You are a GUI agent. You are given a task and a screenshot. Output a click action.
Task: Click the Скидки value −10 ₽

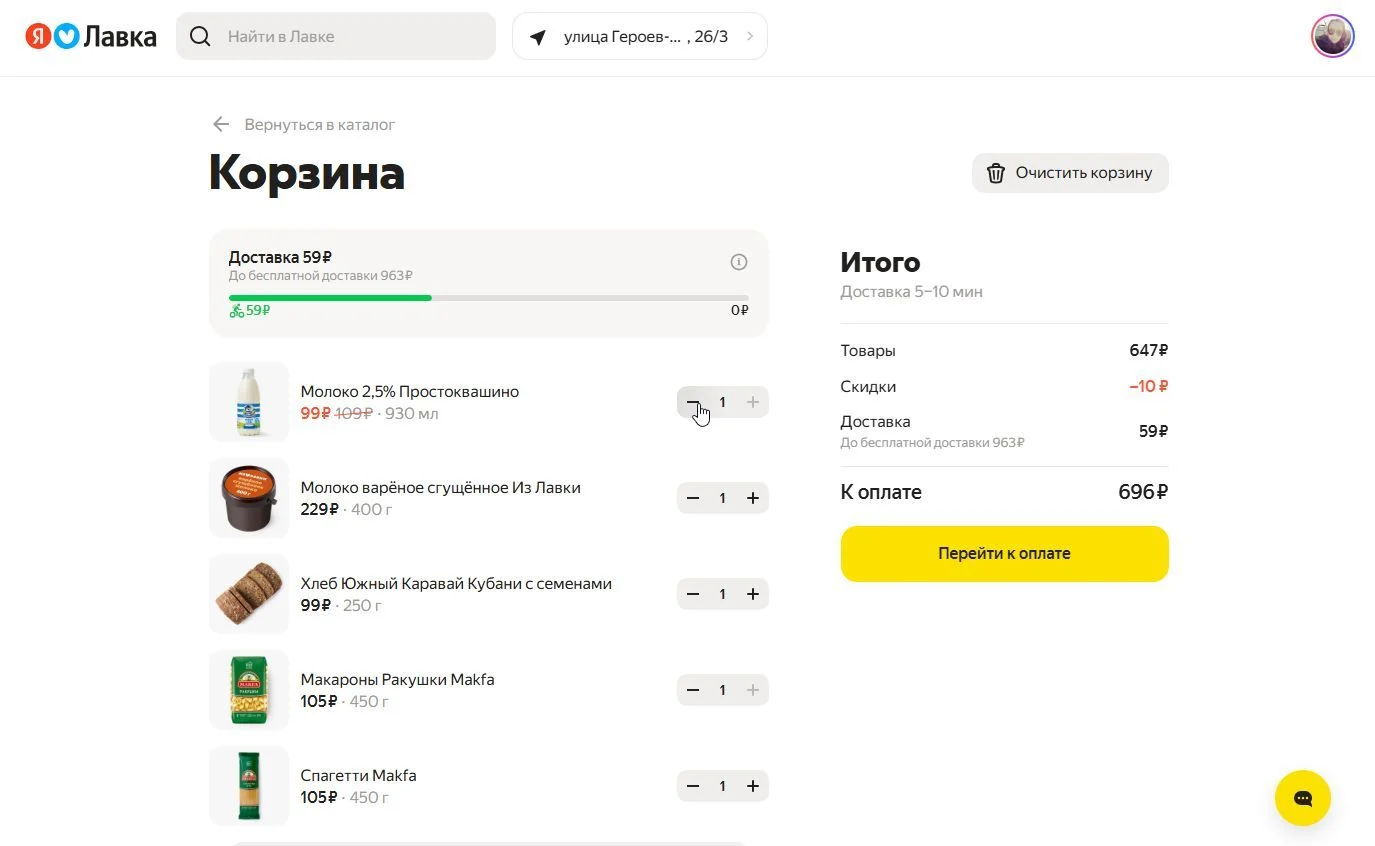tap(1149, 386)
